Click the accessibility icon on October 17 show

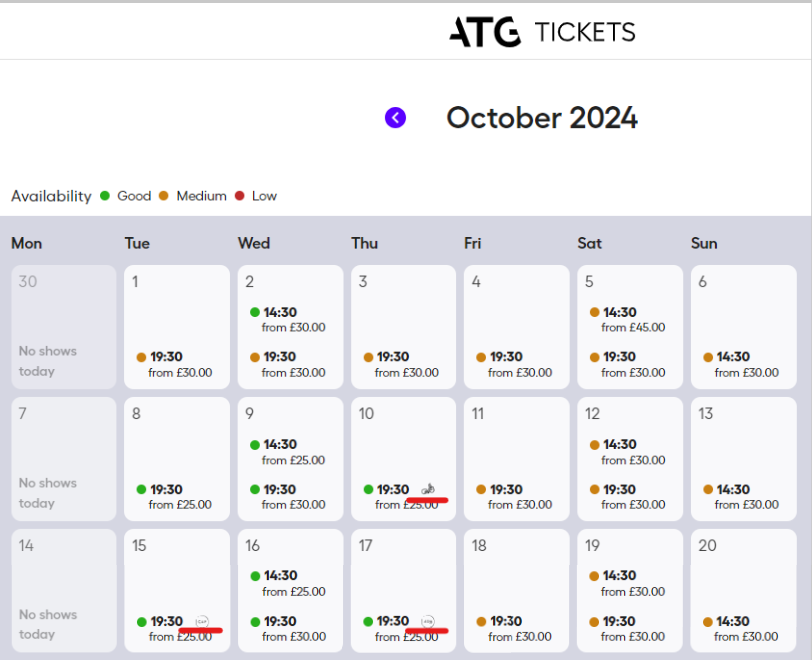click(428, 621)
